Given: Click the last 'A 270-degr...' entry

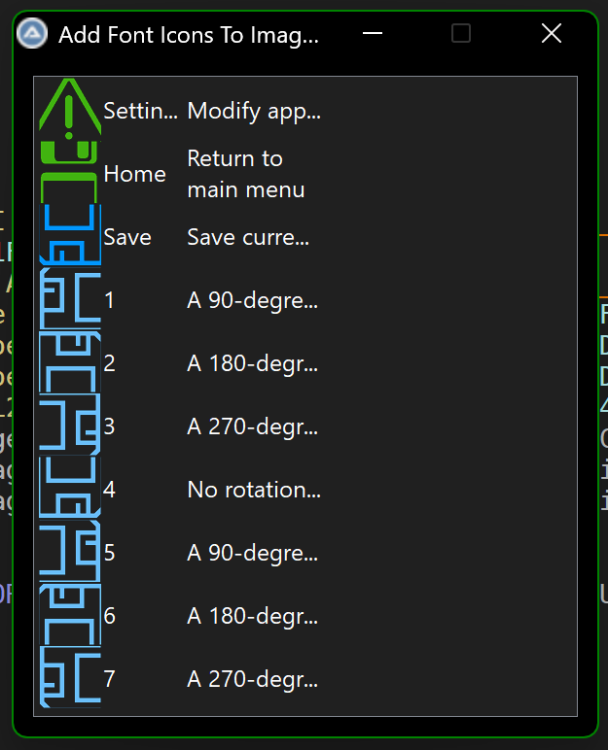Looking at the screenshot, I should 252,679.
